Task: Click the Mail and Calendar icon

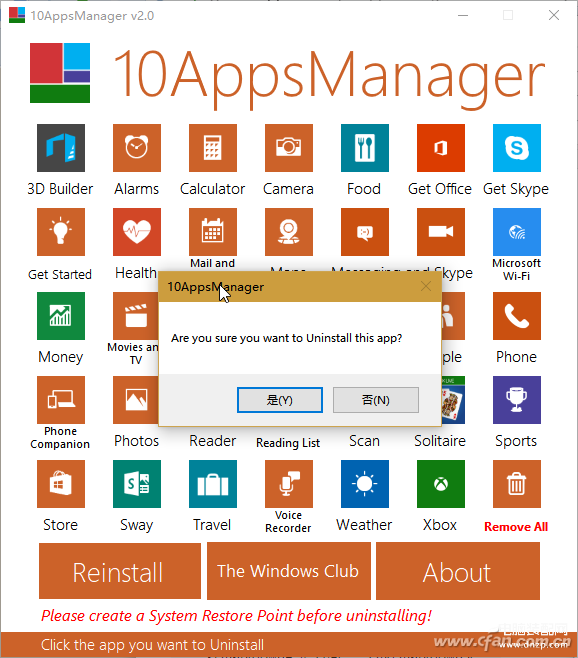Action: click(213, 232)
